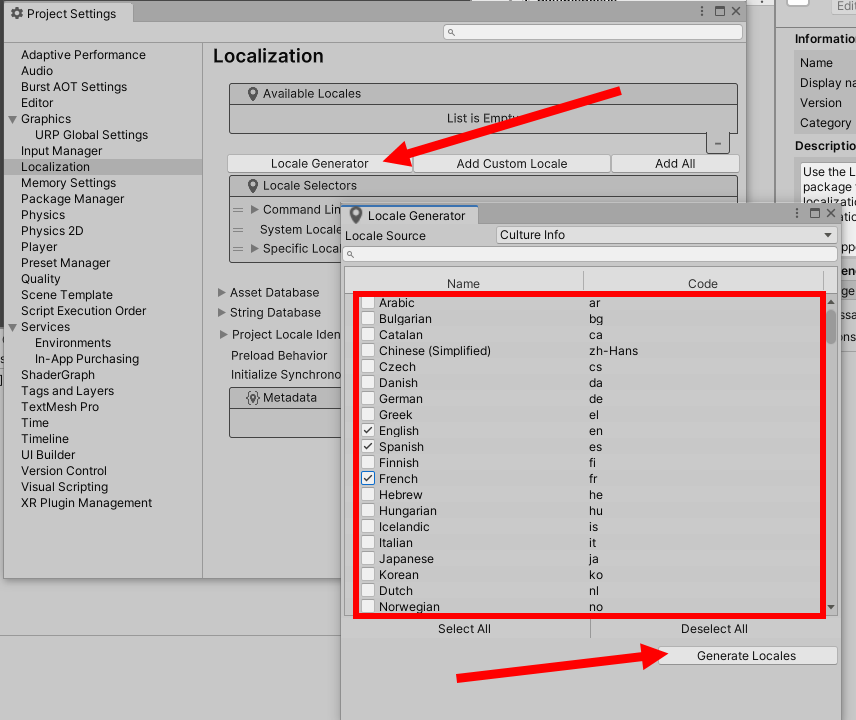
Task: Open the Locale Source Culture Info dropdown
Action: click(666, 235)
